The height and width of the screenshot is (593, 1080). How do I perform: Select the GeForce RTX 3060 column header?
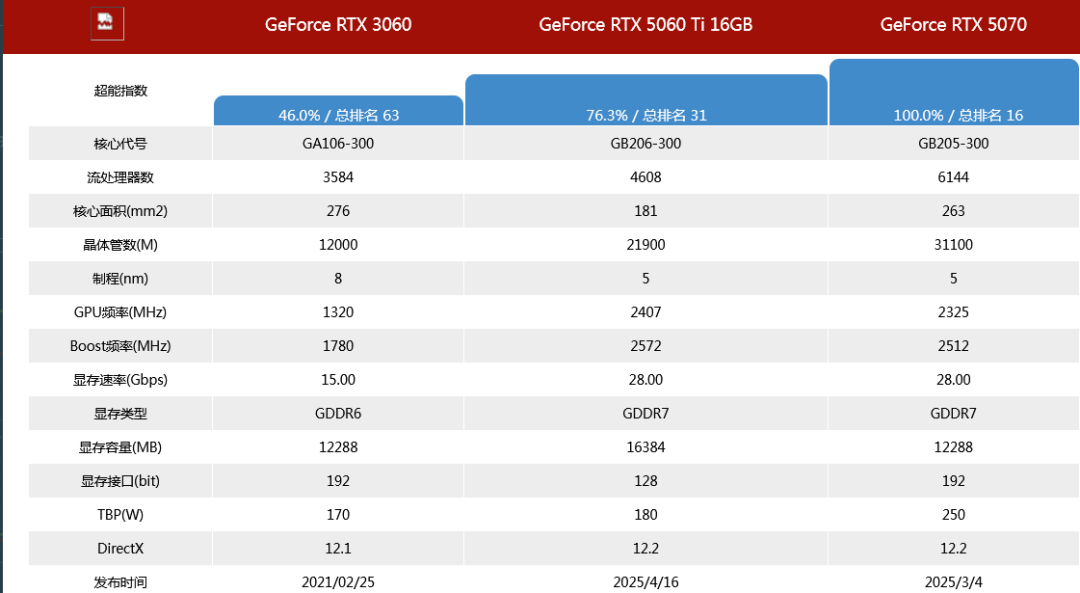point(338,25)
